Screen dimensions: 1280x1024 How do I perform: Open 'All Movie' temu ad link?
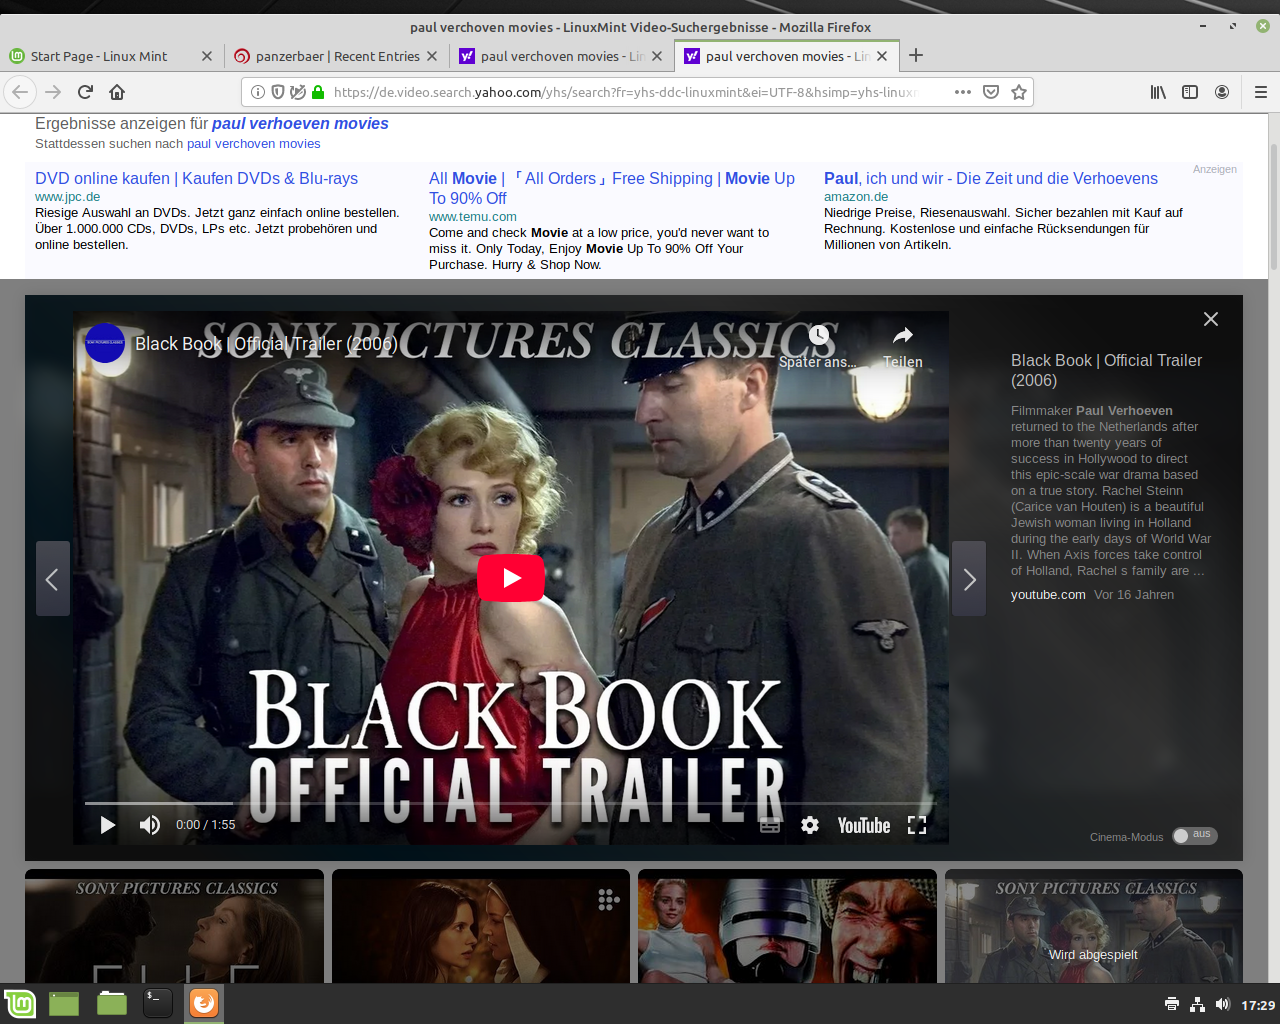click(612, 188)
